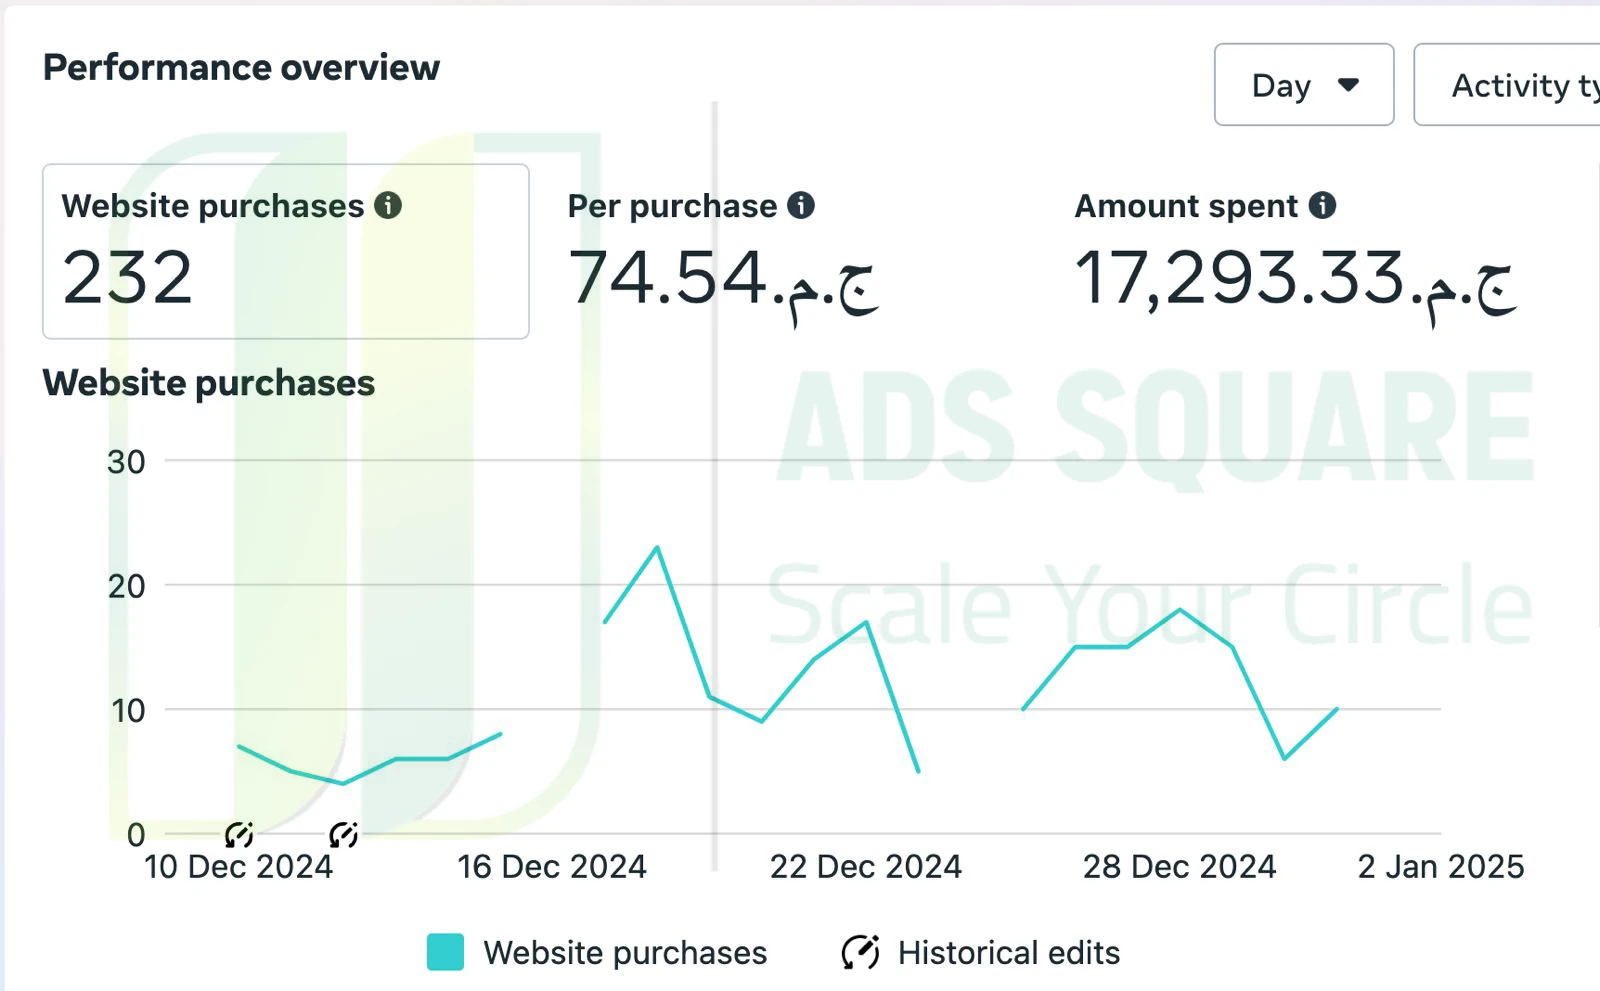This screenshot has height=991, width=1600.
Task: Click the 20 y-axis label
Action: coord(126,586)
